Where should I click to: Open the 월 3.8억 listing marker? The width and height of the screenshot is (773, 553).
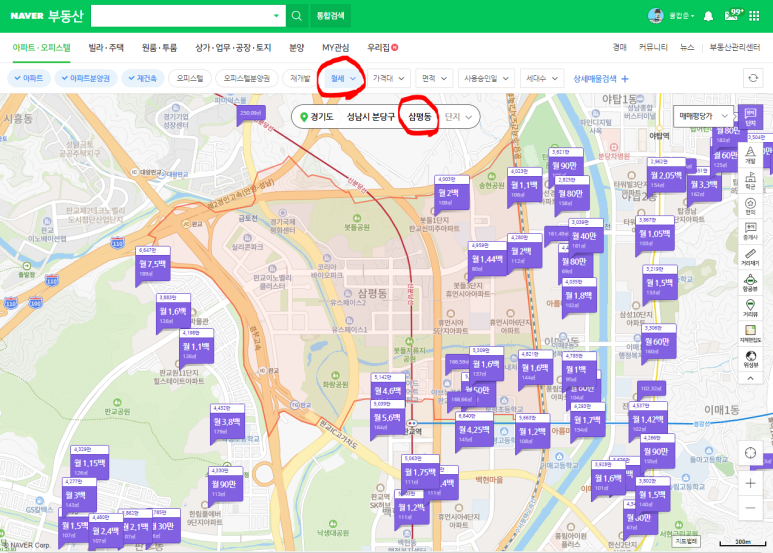[227, 422]
